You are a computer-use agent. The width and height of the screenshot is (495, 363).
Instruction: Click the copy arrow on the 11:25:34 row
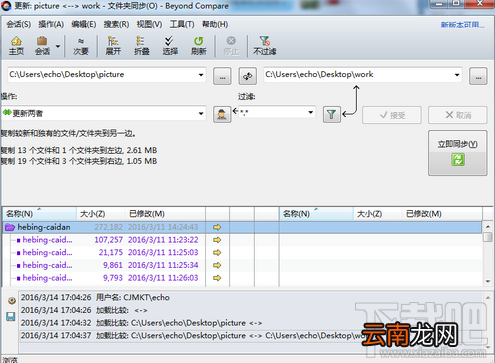(x=217, y=265)
